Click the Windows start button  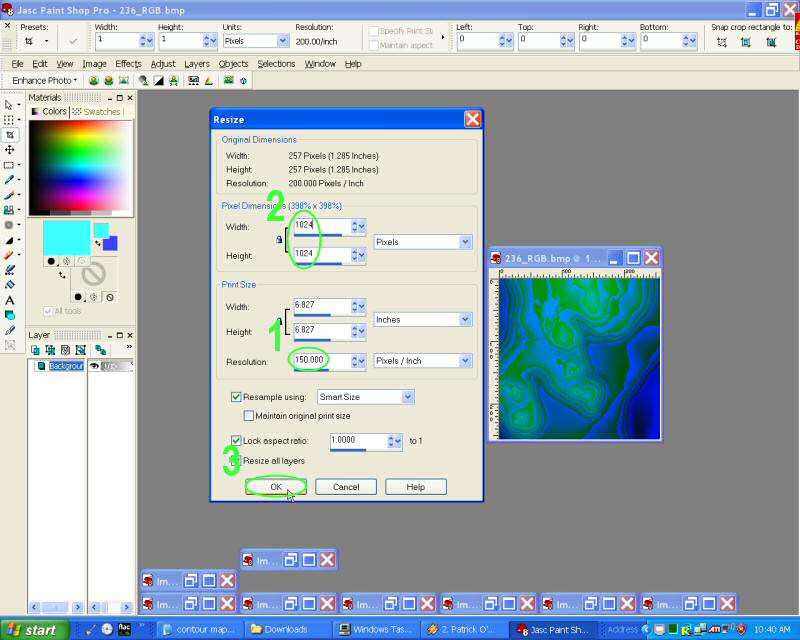(x=34, y=630)
